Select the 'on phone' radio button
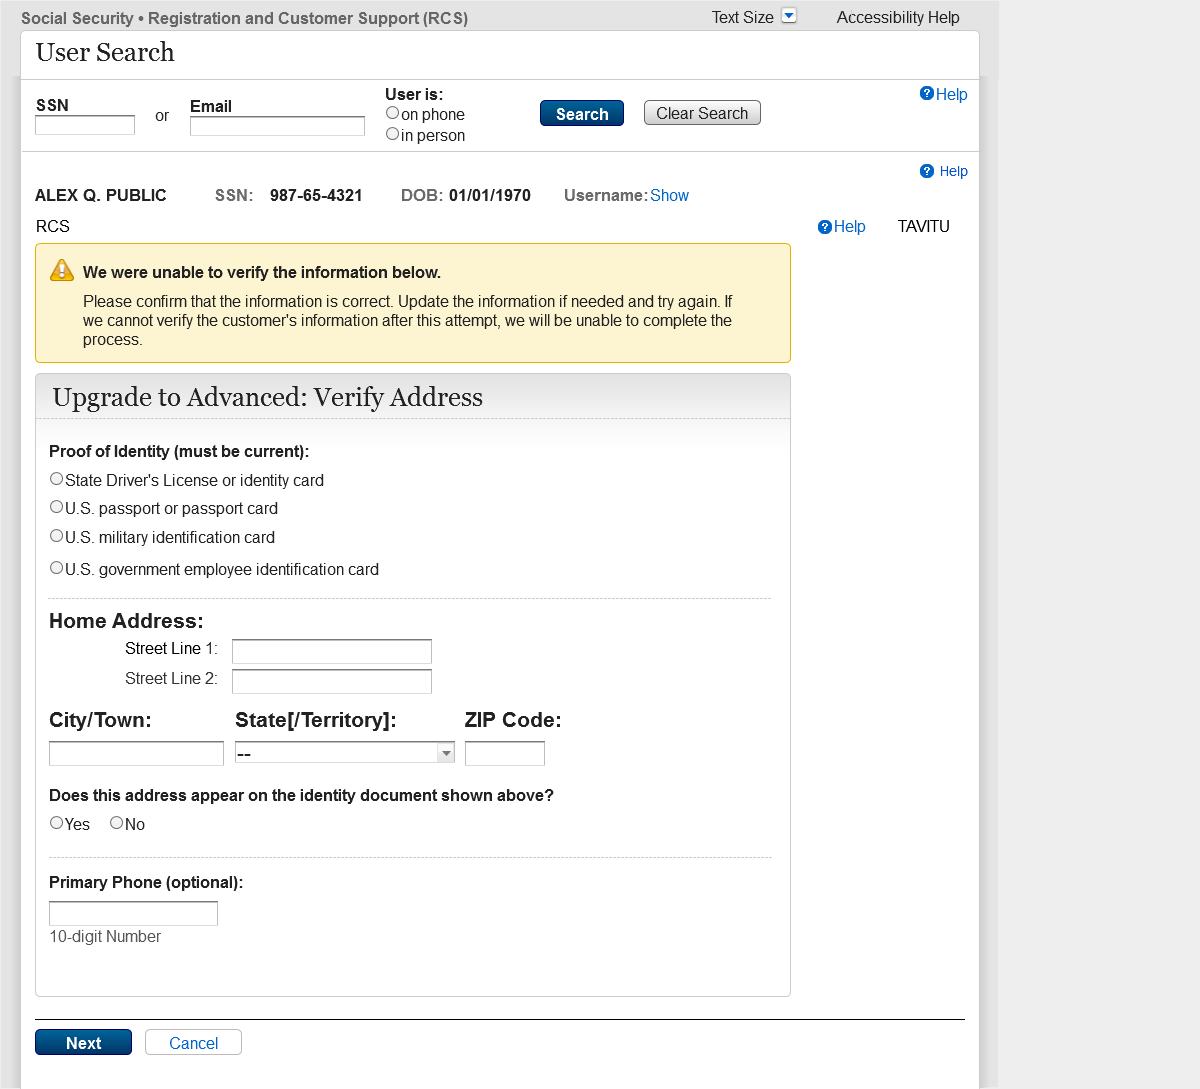 [x=393, y=113]
